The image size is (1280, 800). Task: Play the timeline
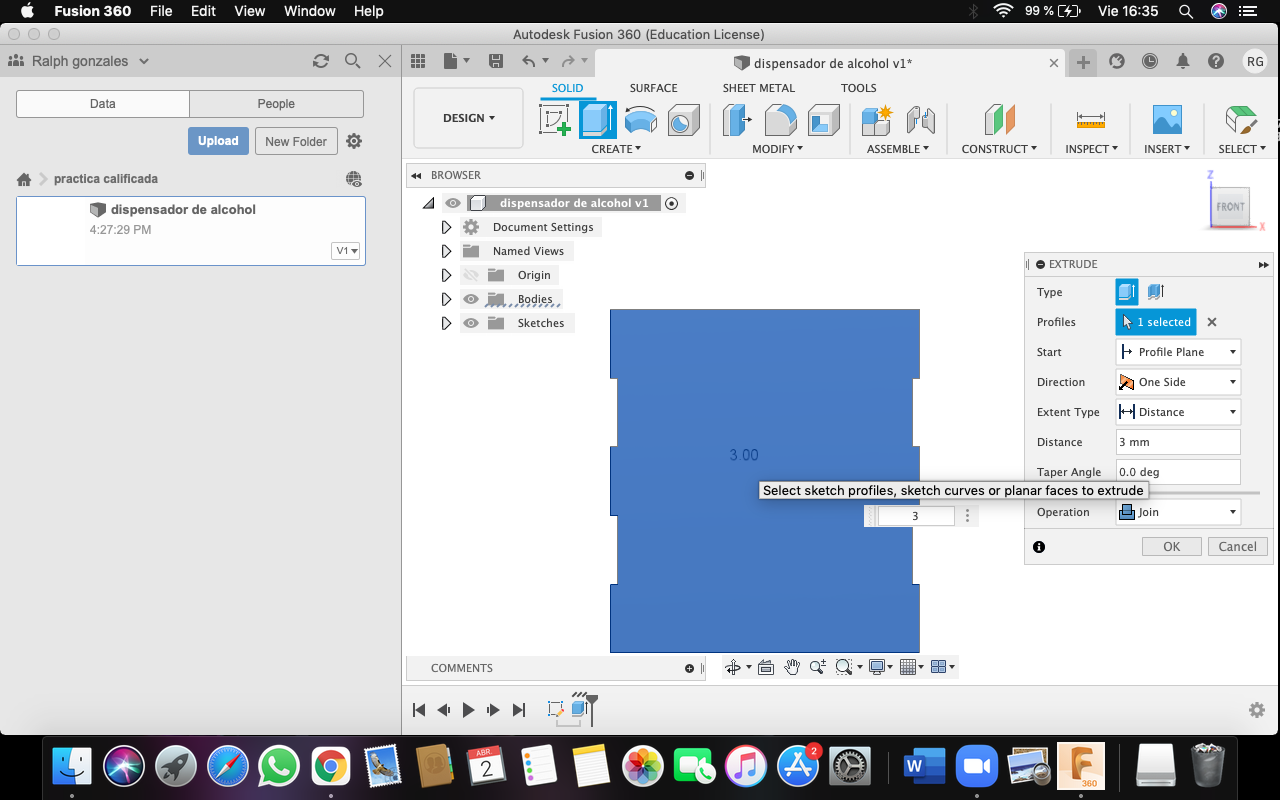tap(468, 710)
